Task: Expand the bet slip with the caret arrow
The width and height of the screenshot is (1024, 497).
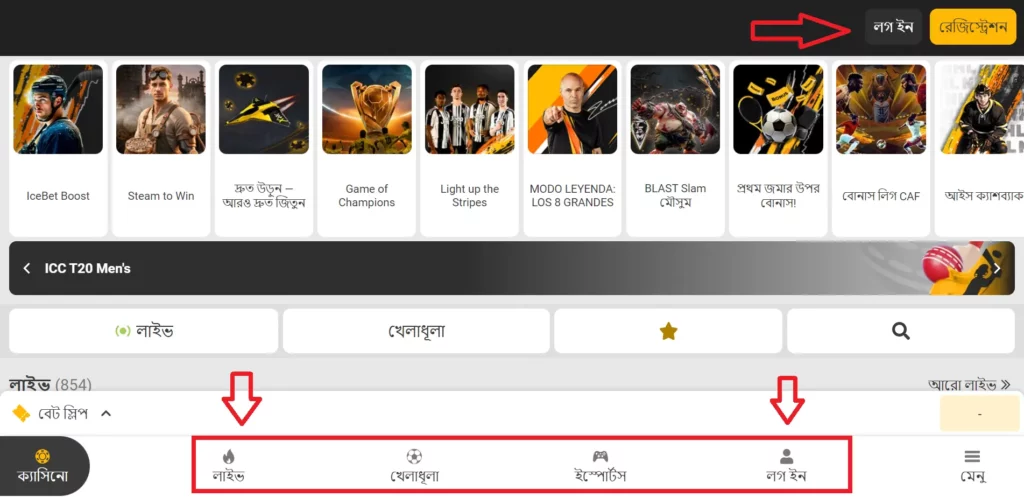Action: point(106,413)
